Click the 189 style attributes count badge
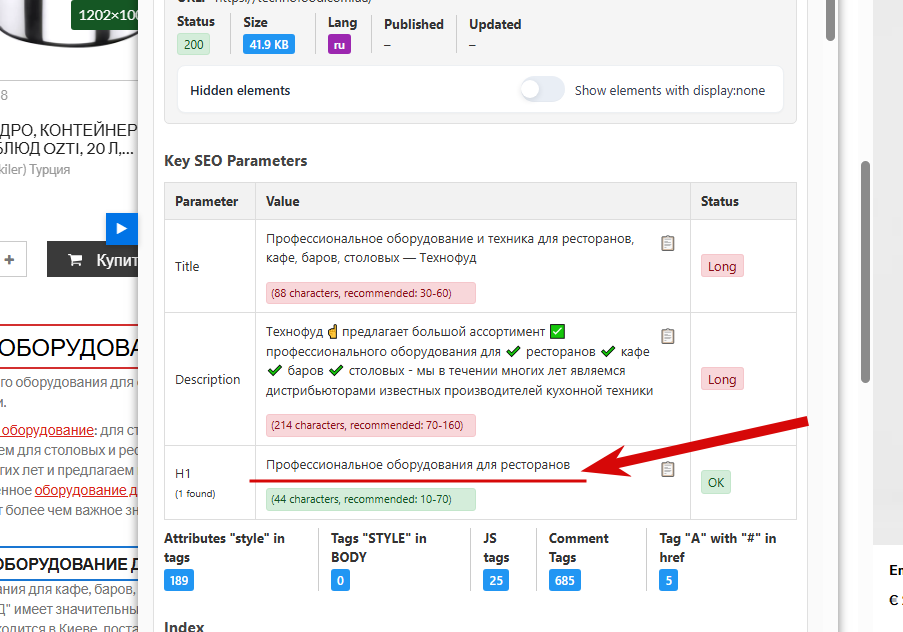 179,580
